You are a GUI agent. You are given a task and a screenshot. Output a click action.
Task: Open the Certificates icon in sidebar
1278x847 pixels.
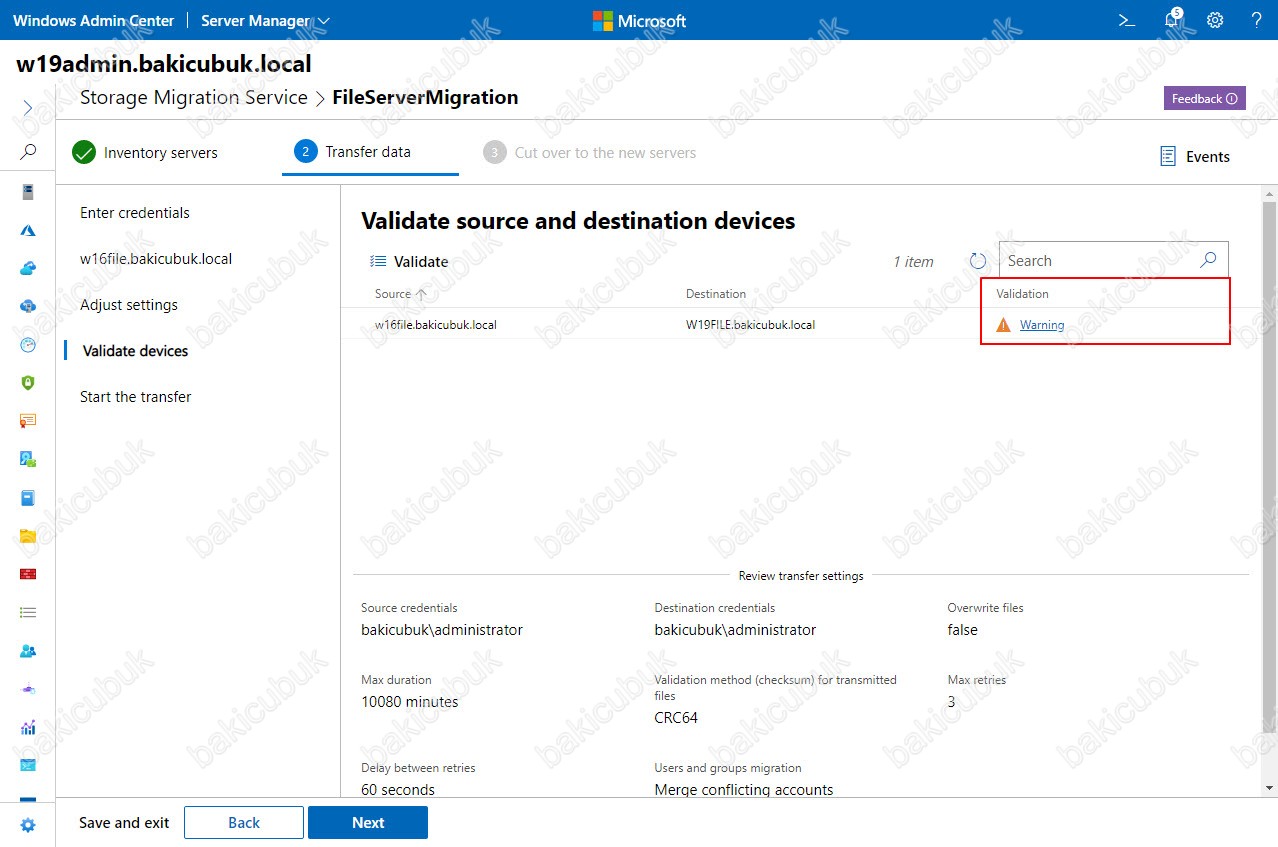[x=28, y=420]
